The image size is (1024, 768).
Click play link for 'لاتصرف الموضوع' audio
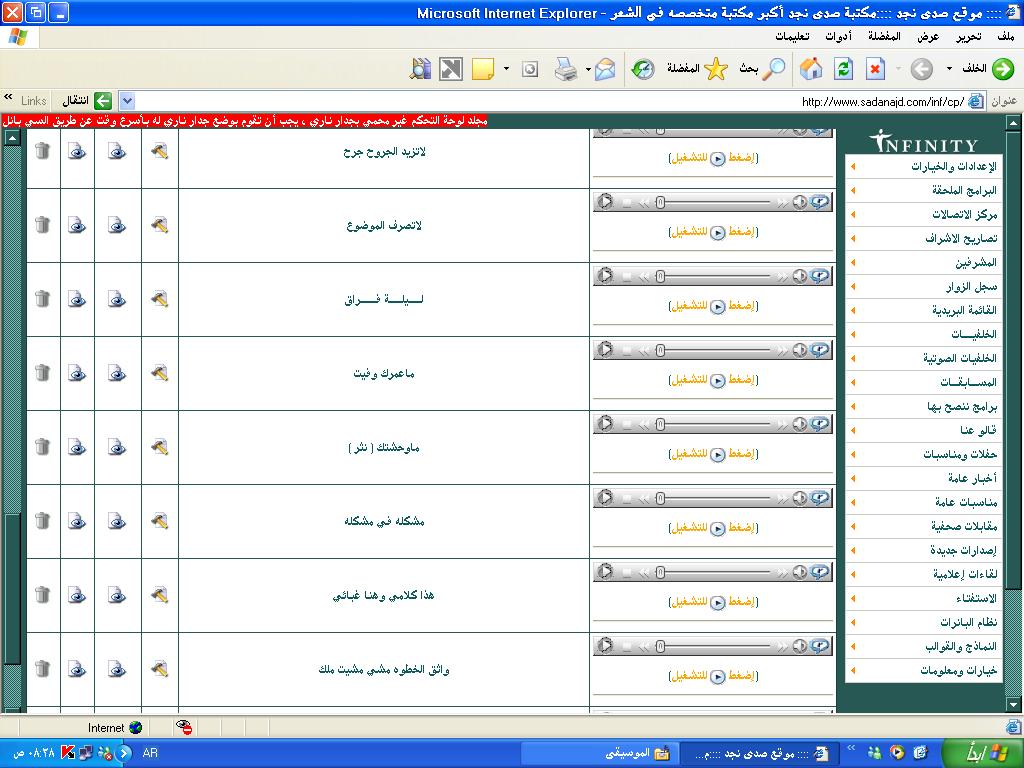(713, 232)
